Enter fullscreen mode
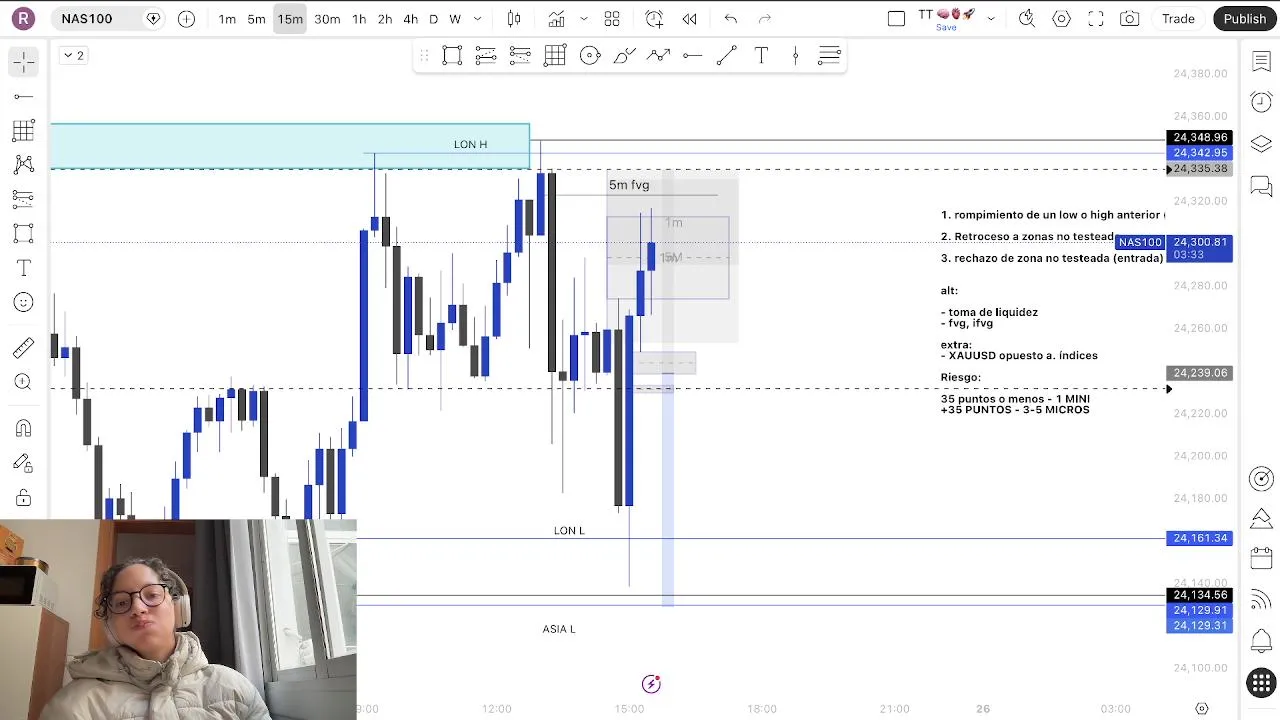 [x=1096, y=19]
